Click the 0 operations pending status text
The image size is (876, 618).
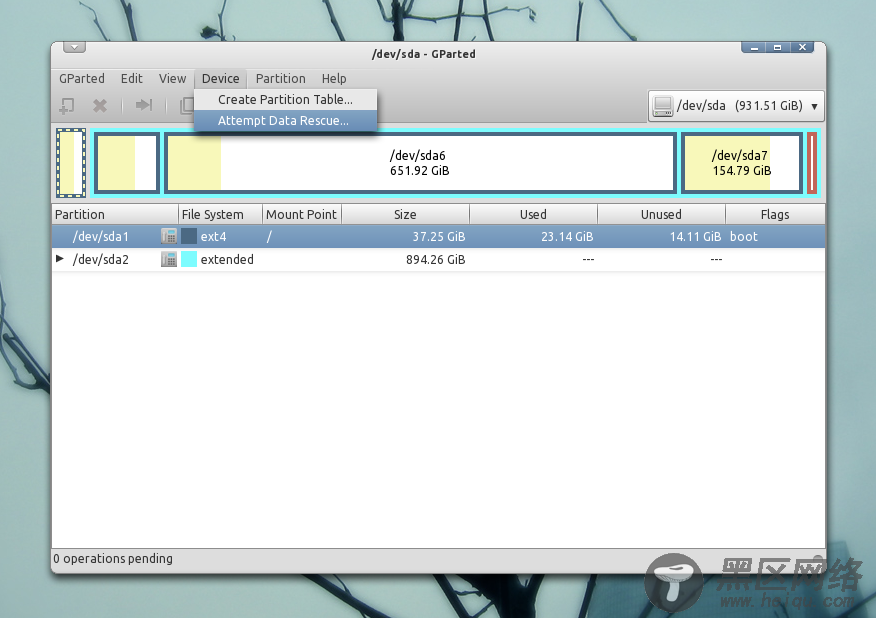click(x=113, y=559)
